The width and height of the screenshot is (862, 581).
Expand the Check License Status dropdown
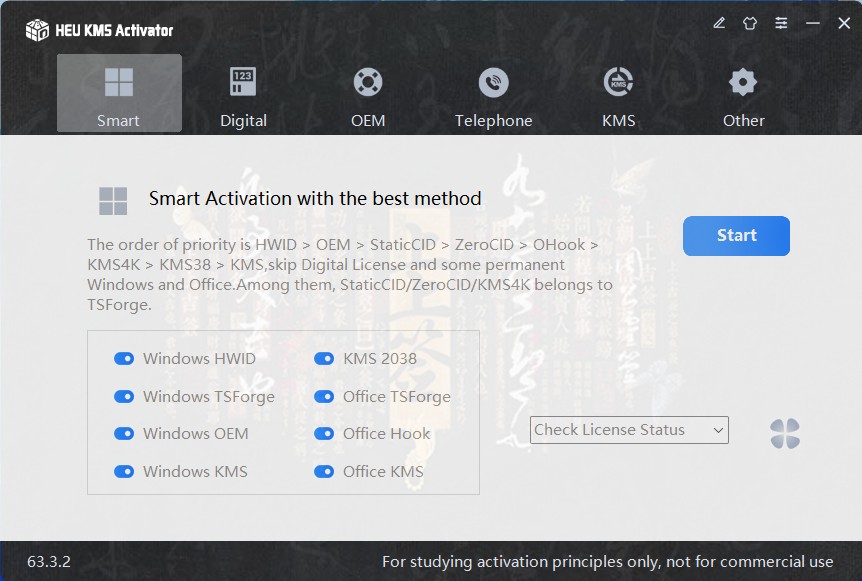[629, 430]
